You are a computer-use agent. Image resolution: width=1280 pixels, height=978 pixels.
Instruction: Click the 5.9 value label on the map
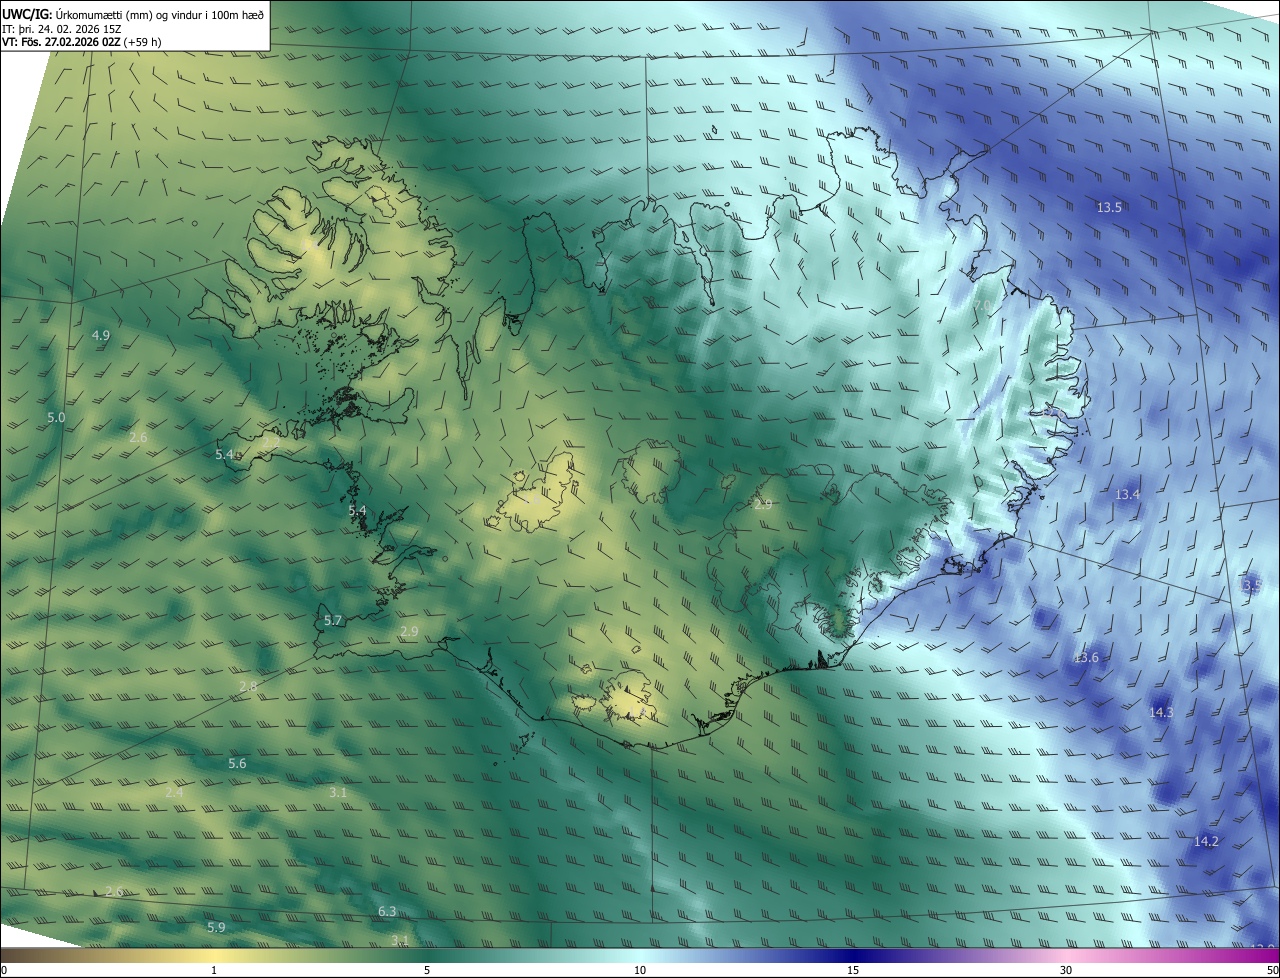216,928
